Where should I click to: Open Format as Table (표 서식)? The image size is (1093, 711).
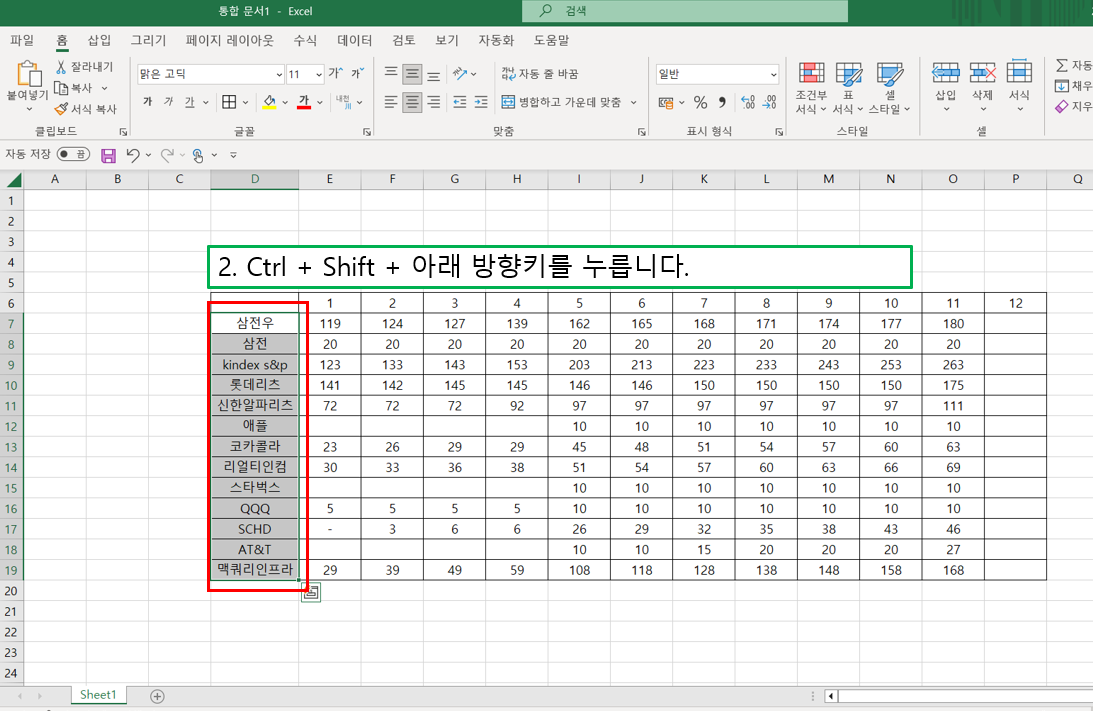tap(848, 88)
